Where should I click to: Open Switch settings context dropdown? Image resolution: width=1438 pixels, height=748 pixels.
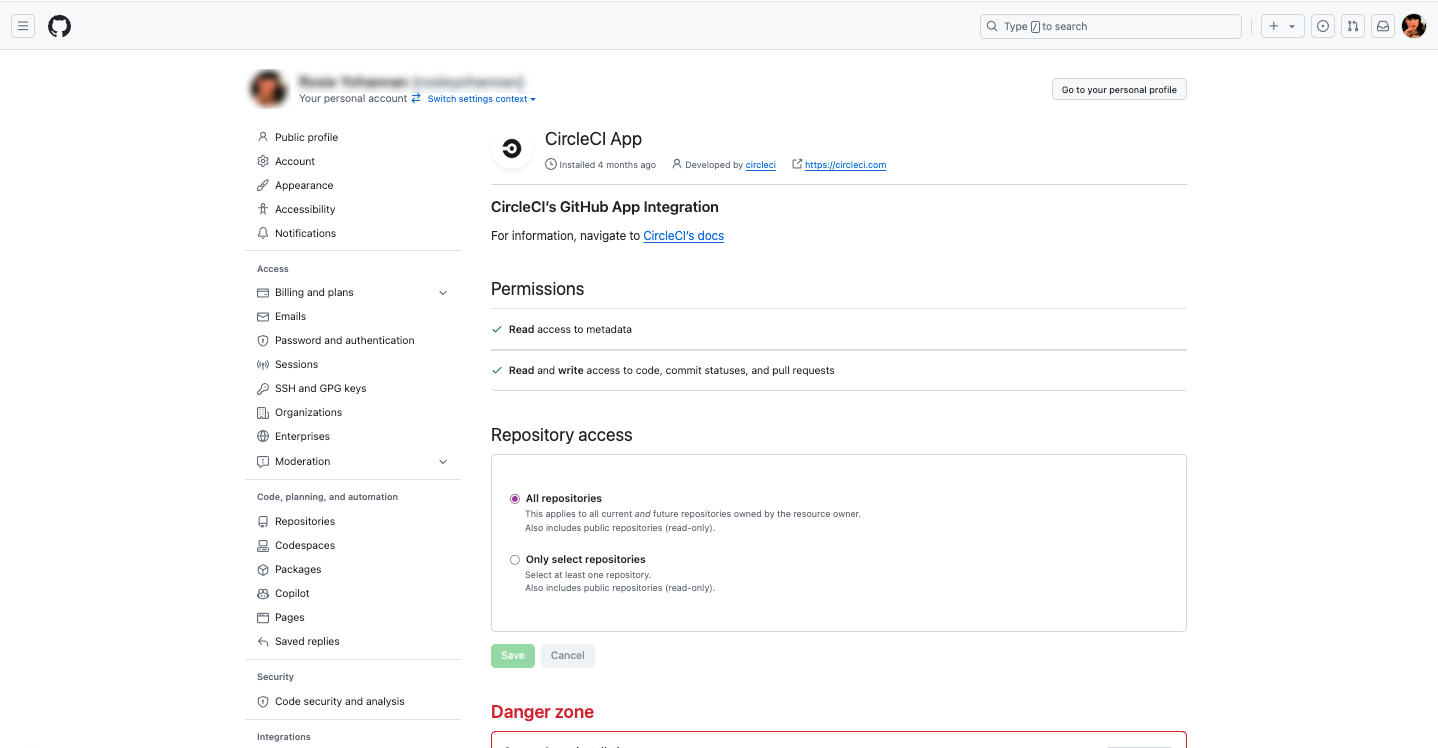pos(481,99)
